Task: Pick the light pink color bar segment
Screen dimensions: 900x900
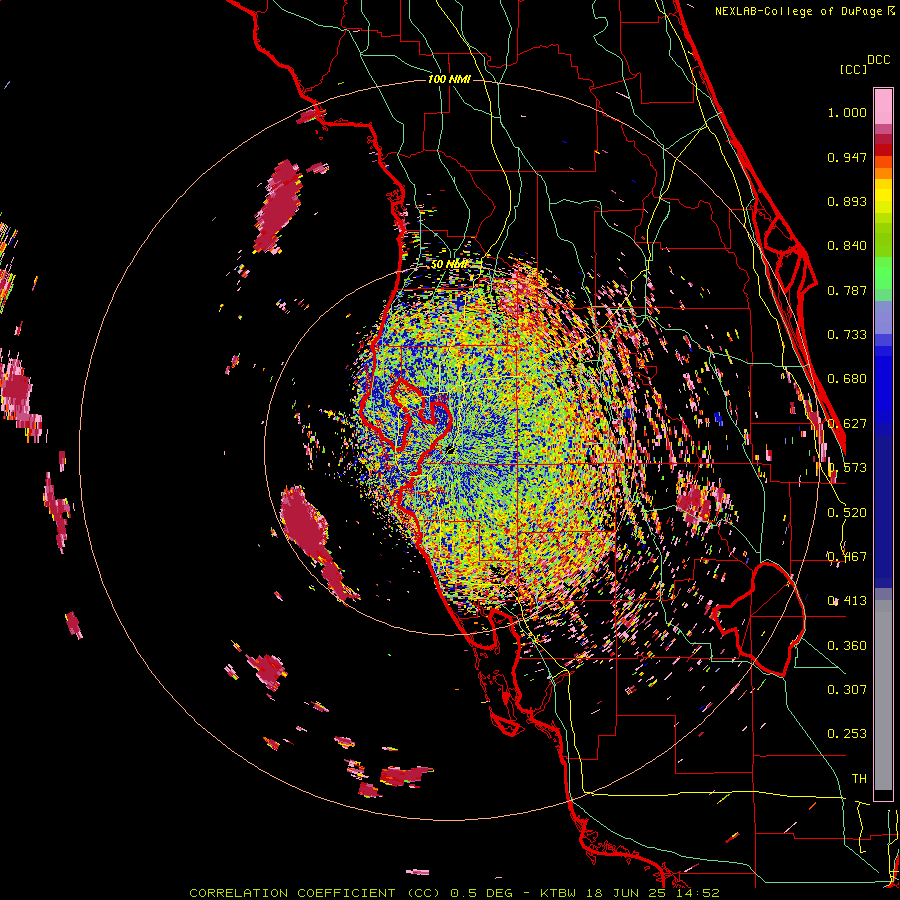Action: (x=883, y=107)
